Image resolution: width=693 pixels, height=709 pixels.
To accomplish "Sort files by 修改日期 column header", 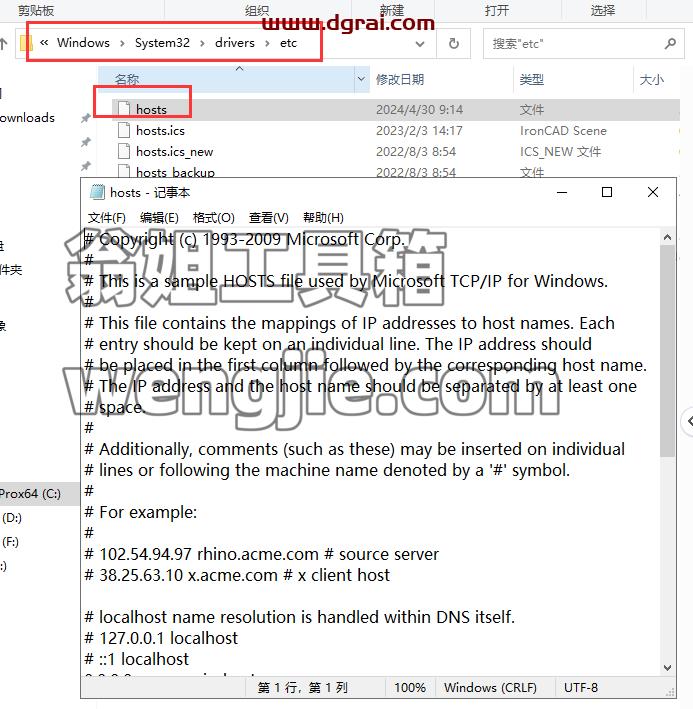I will [400, 80].
